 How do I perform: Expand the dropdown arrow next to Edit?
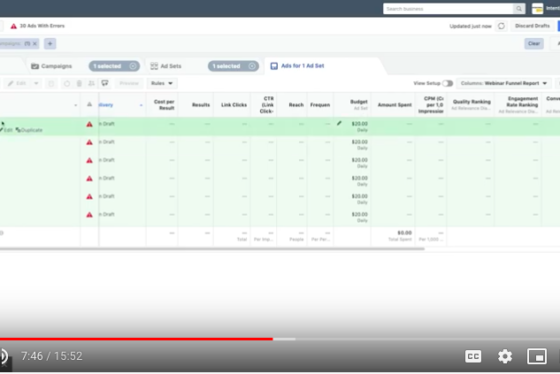[36, 83]
